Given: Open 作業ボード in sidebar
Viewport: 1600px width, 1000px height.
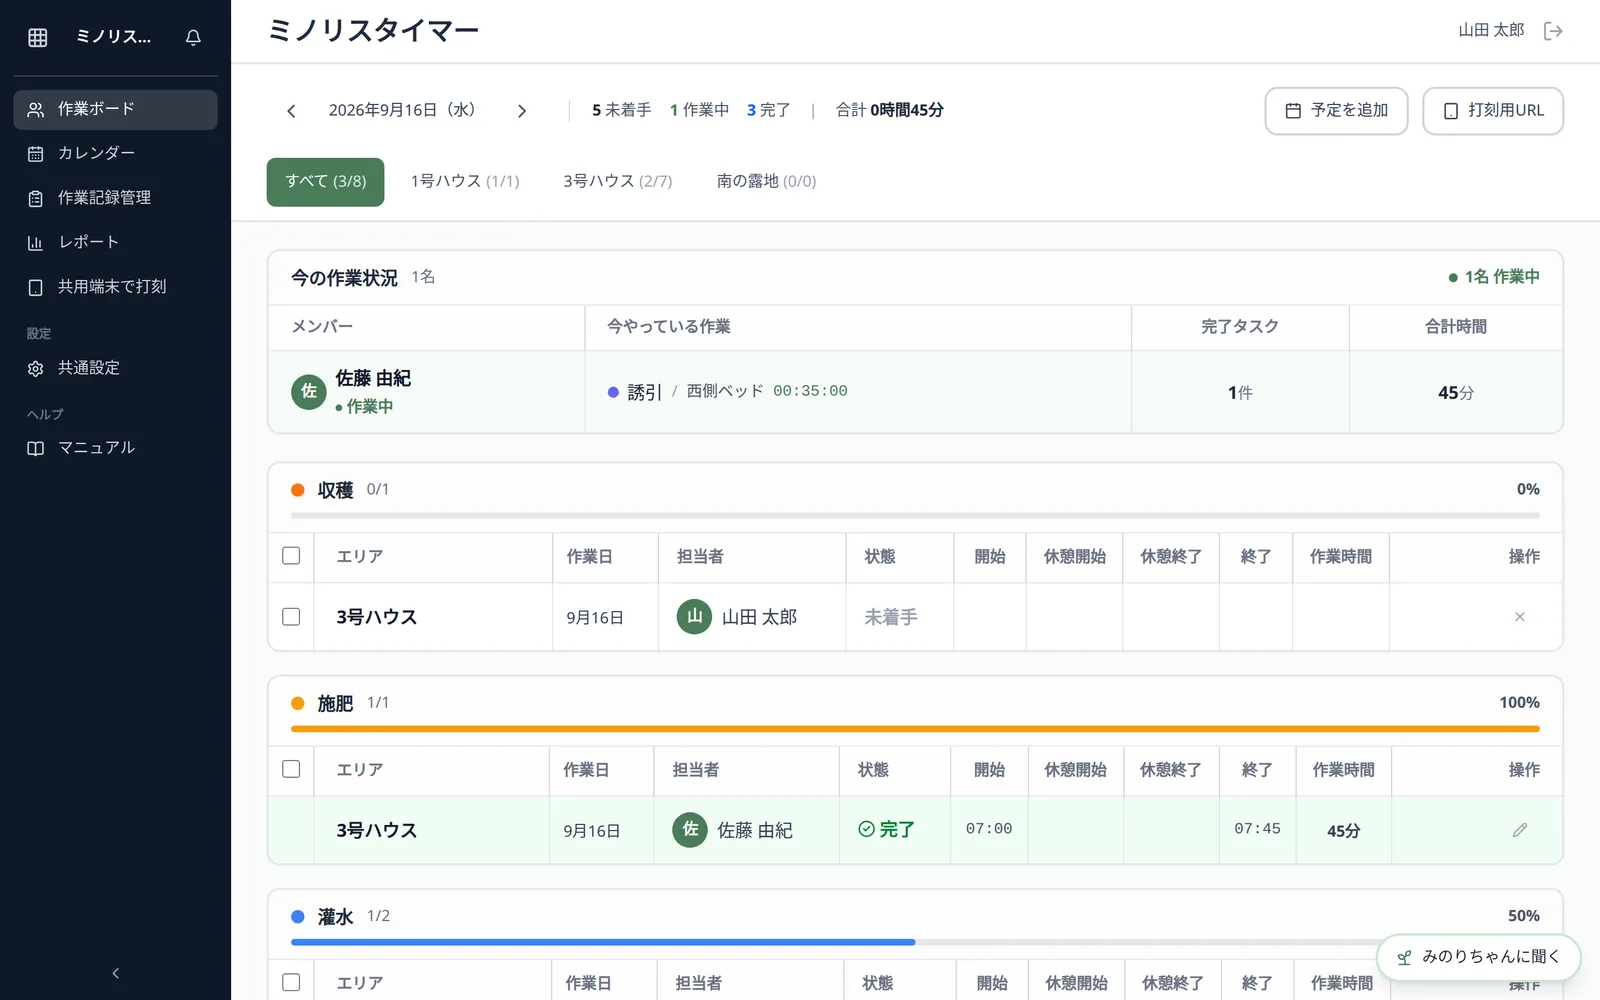Looking at the screenshot, I should 115,110.
